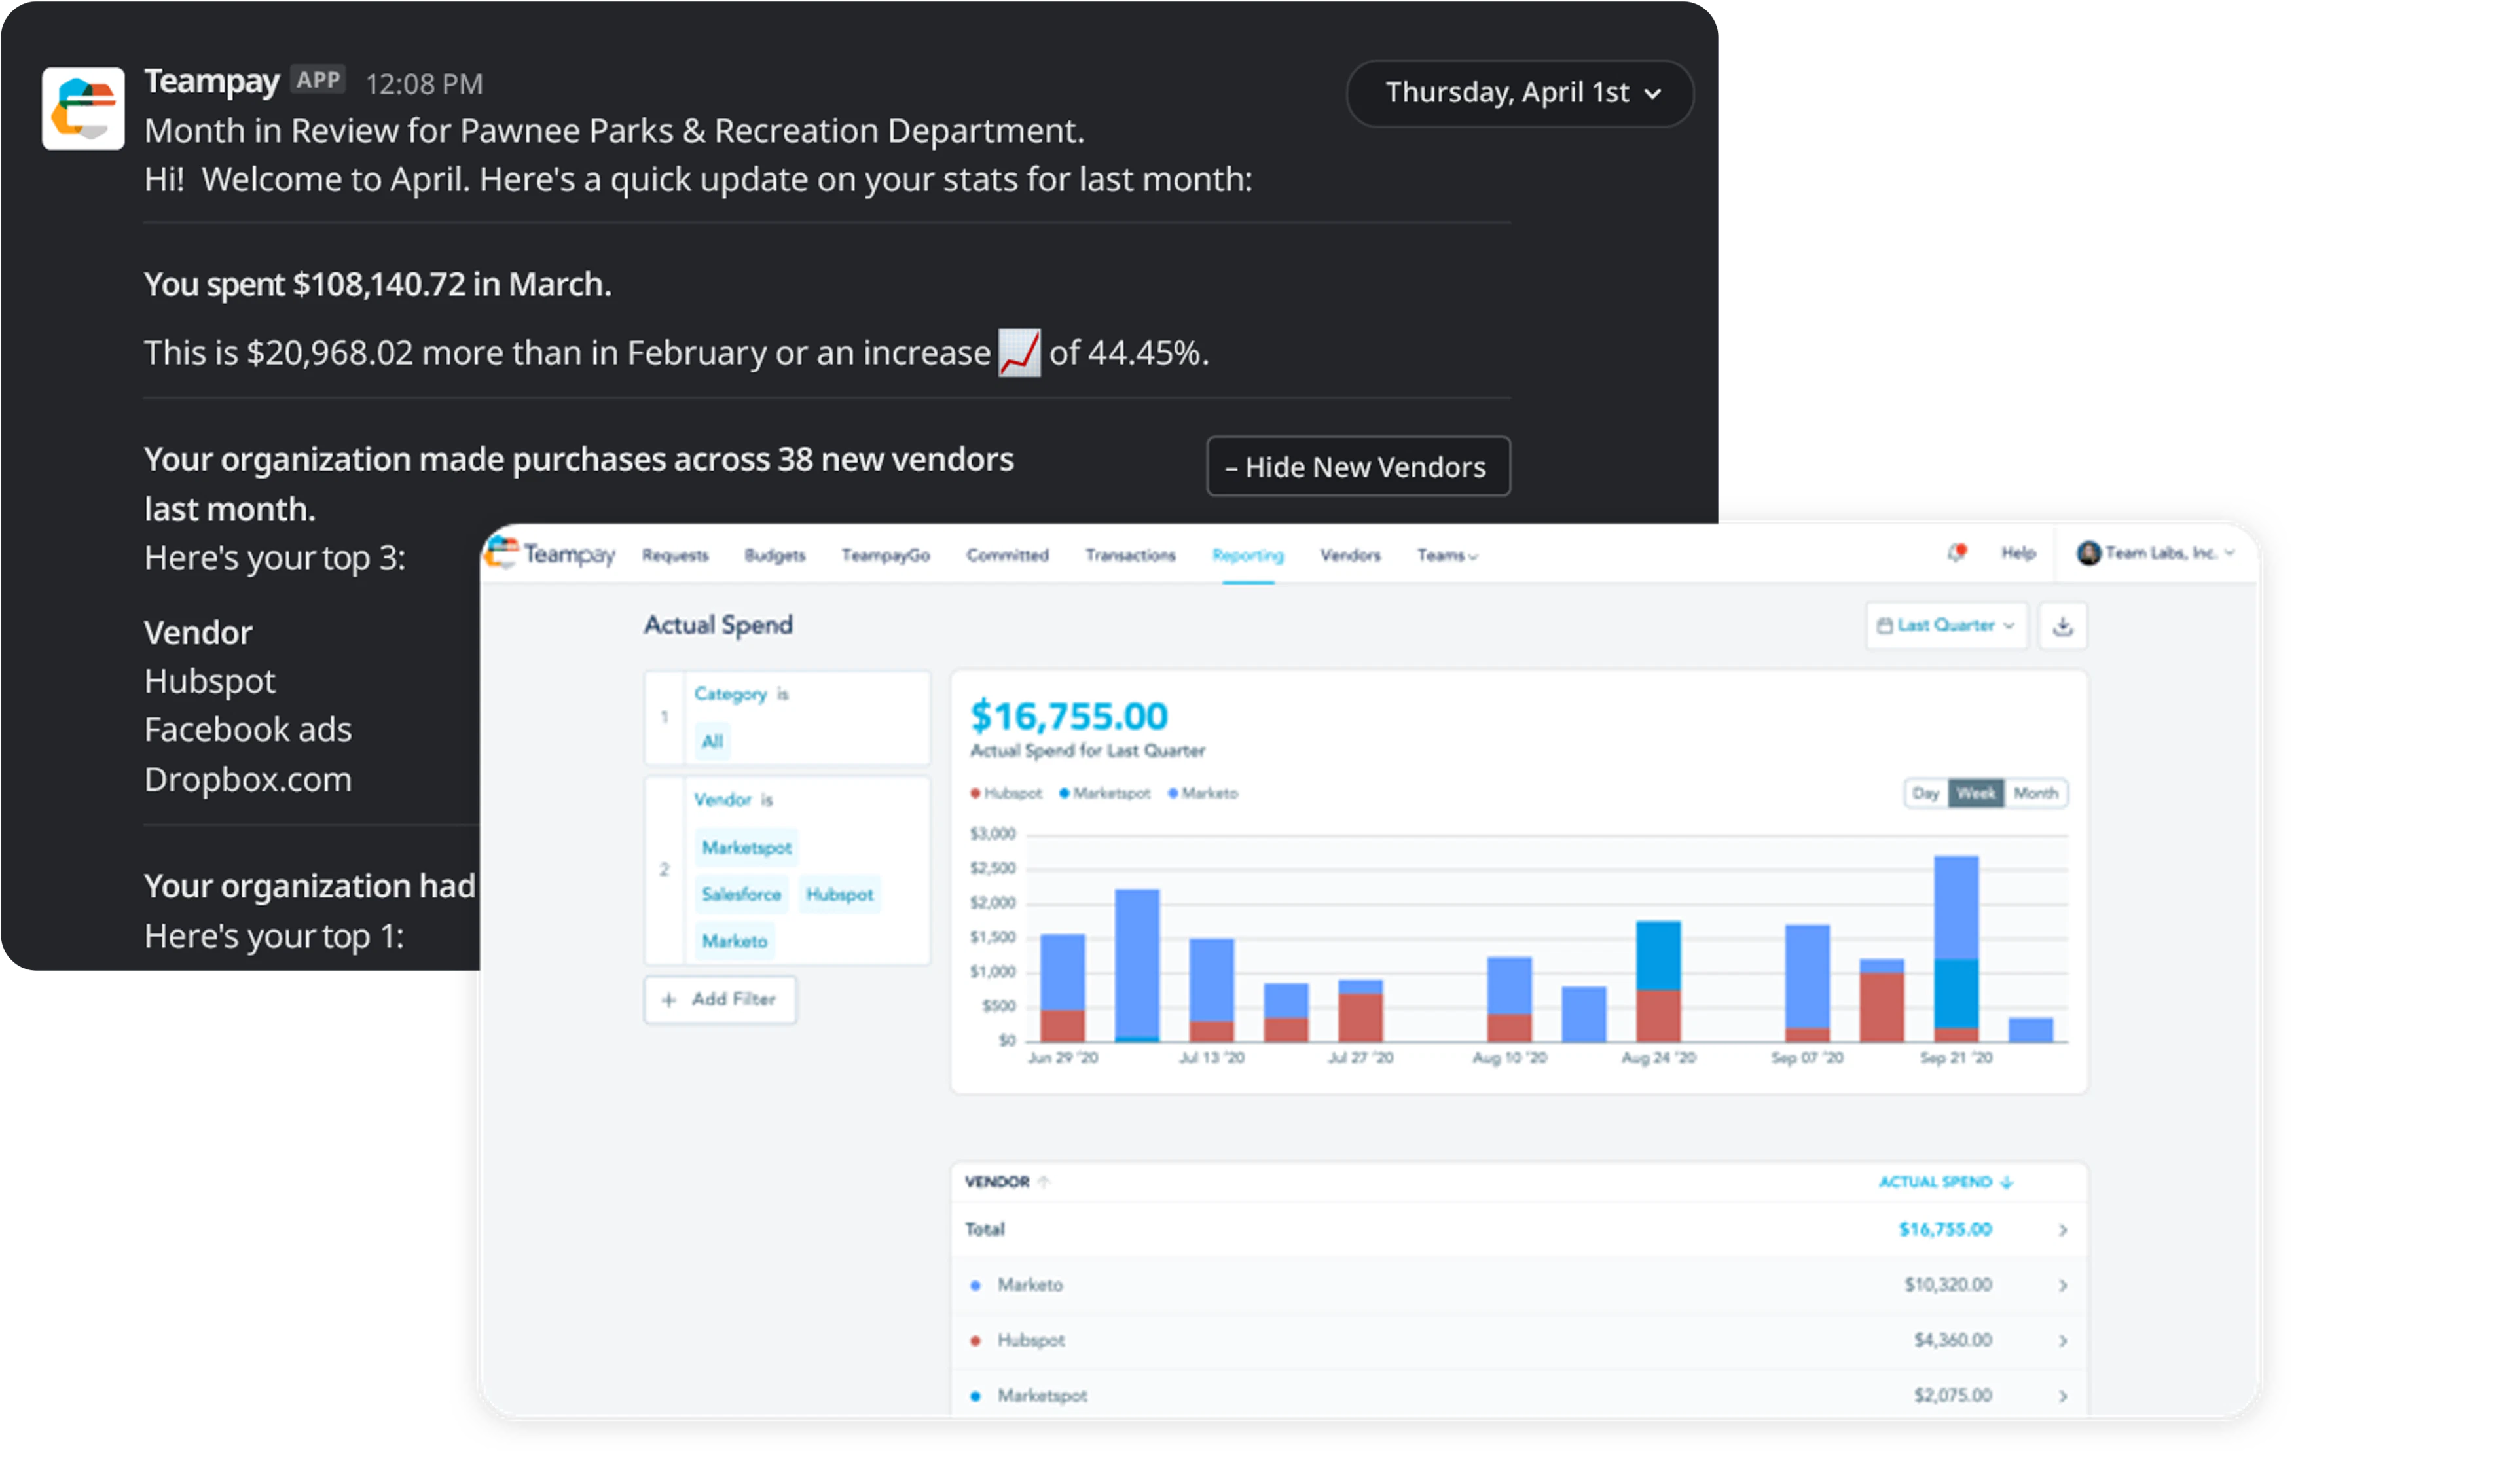Click the download report icon
The image size is (2514, 1484).
coord(2063,625)
